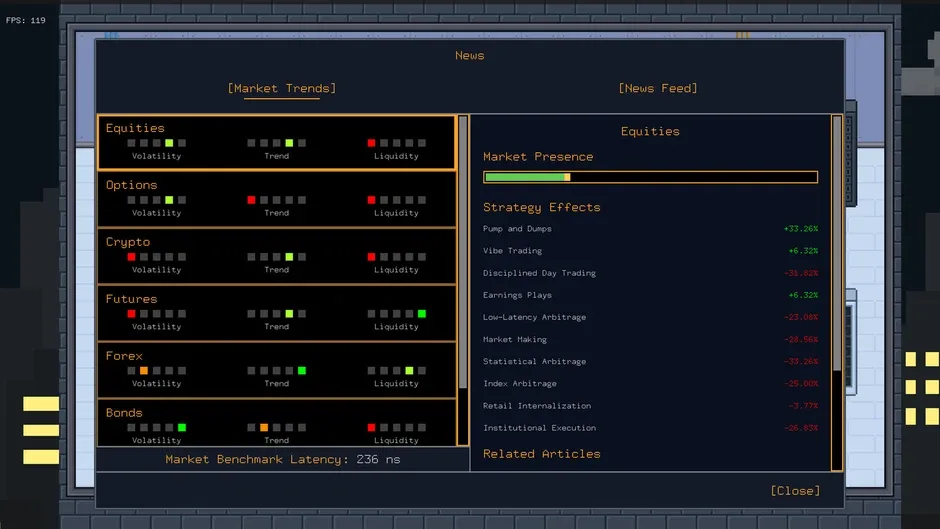The height and width of the screenshot is (529, 940).
Task: Click Disciplined Day Trading strategy
Action: 539,273
